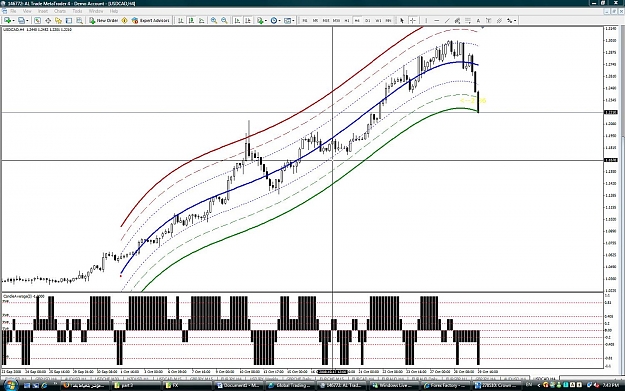Click the Zoom Out magnifier icon
625x391 pixels.
[224, 20]
